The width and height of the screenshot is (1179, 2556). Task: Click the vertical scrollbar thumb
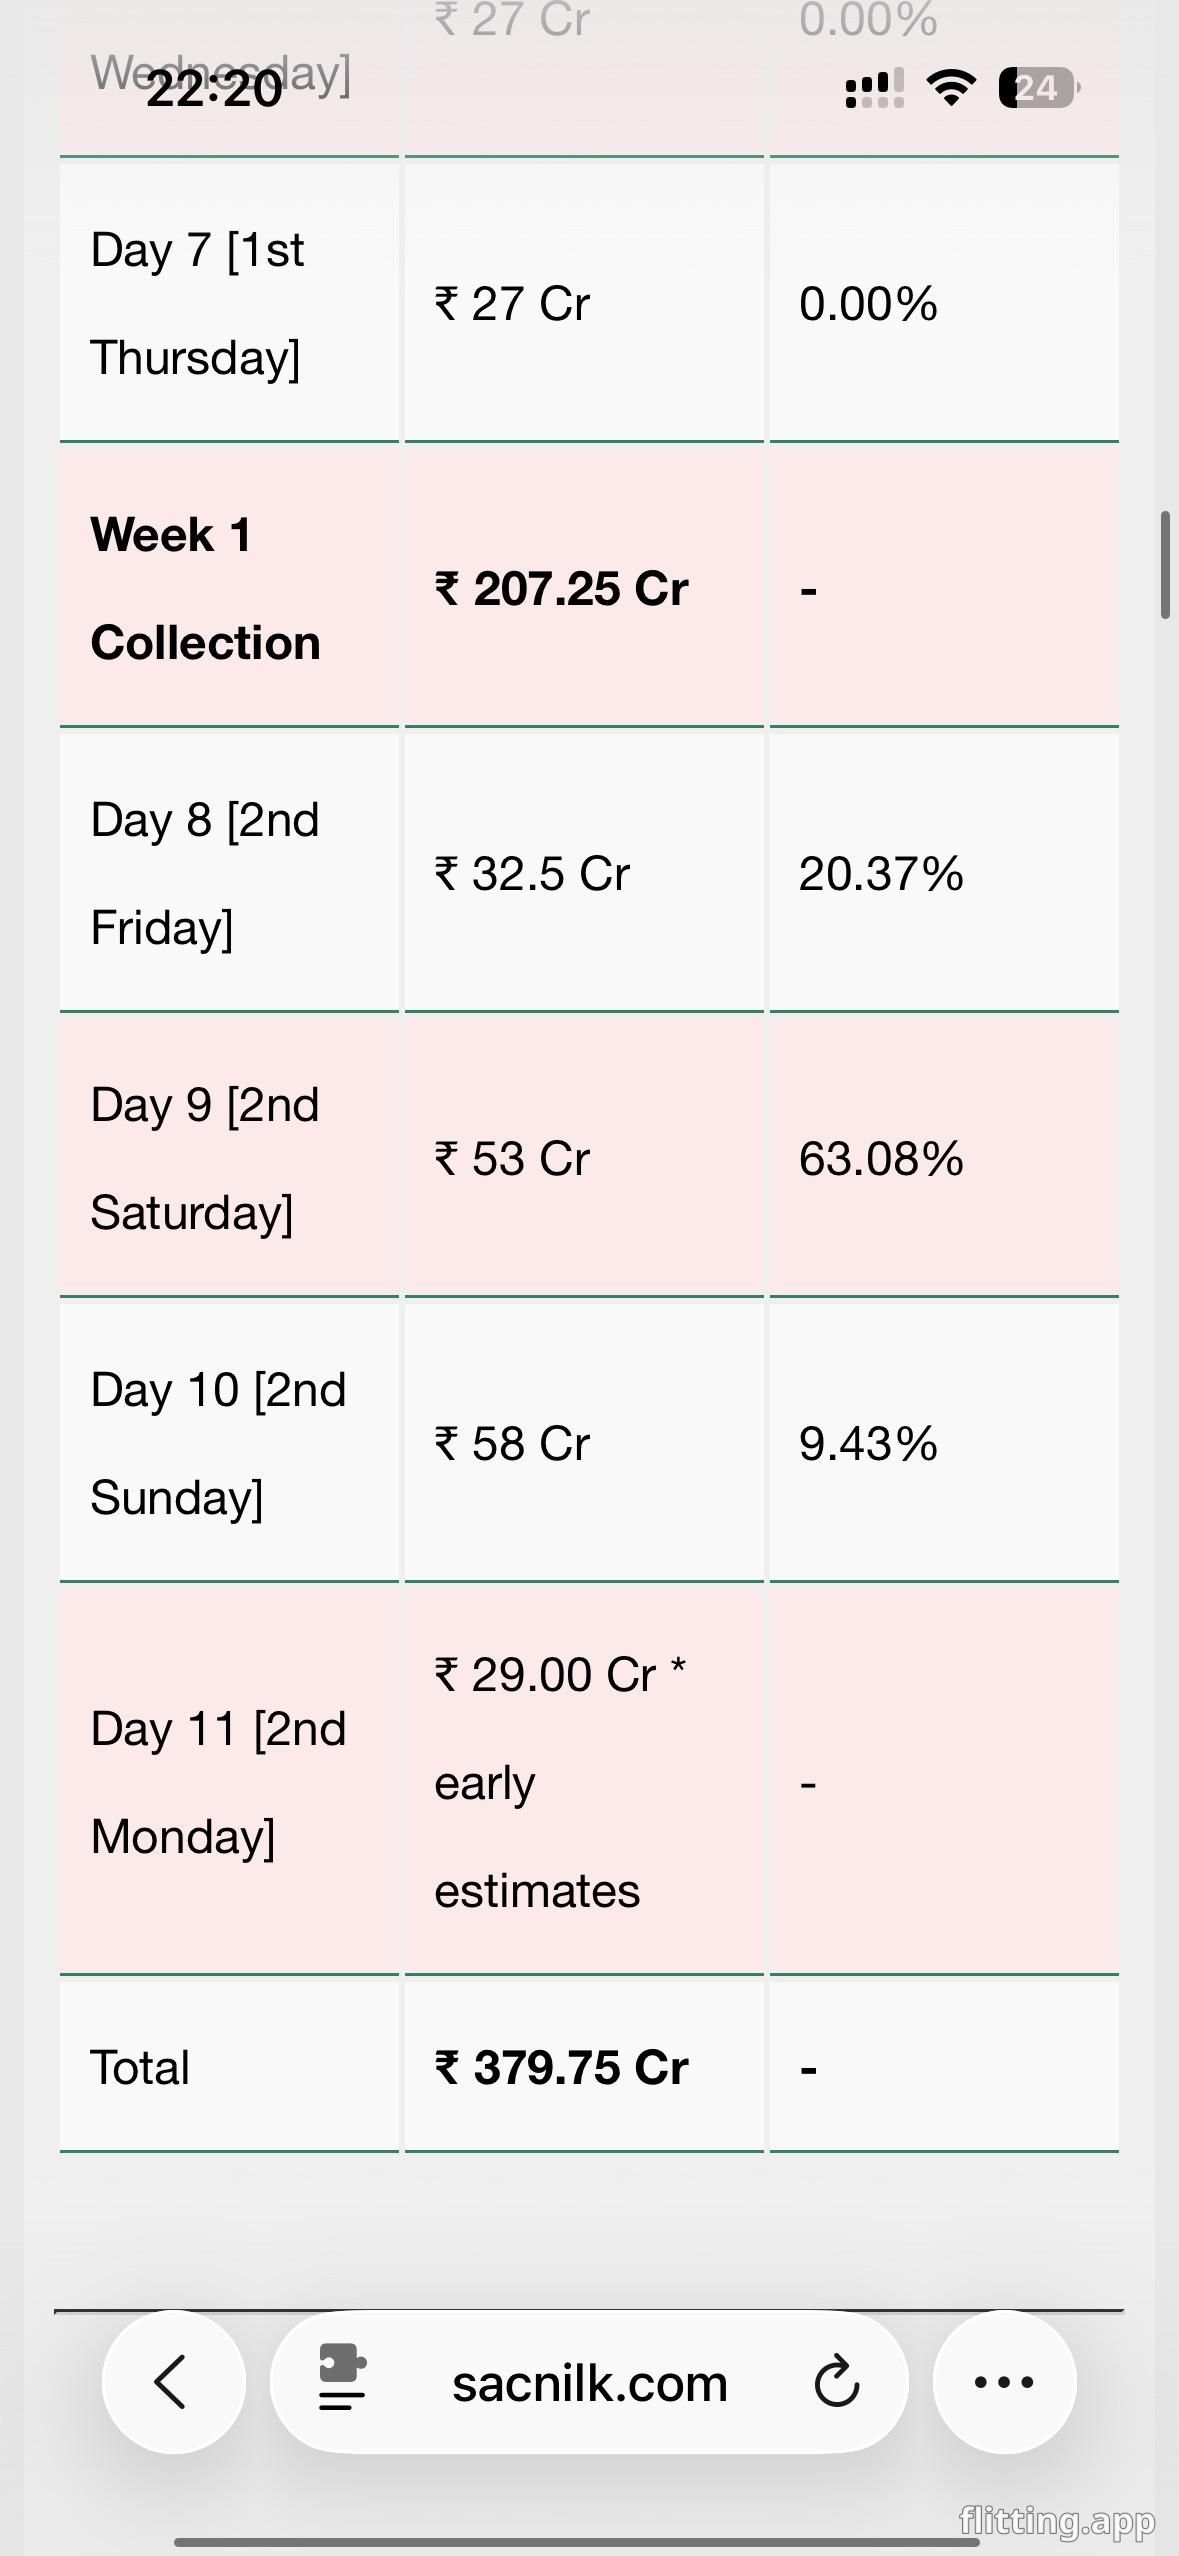pyautogui.click(x=1165, y=565)
